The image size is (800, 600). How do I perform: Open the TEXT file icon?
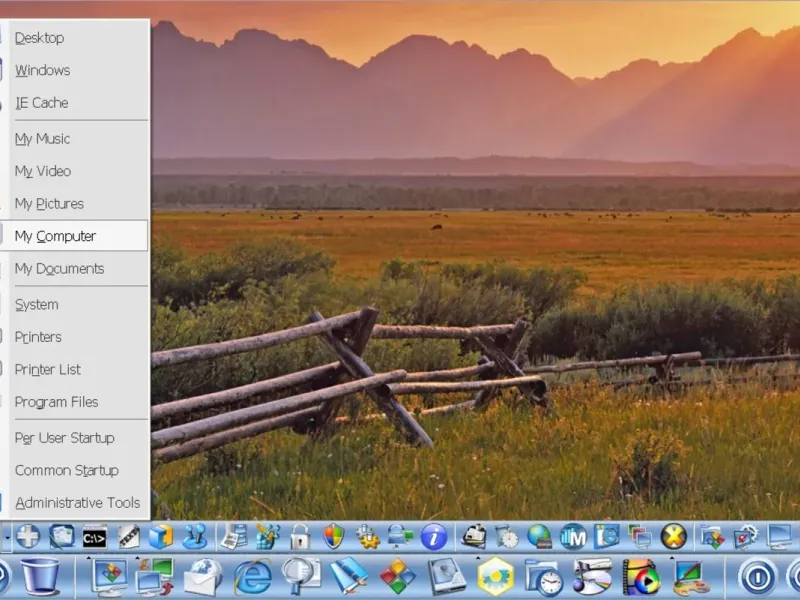[x=128, y=537]
